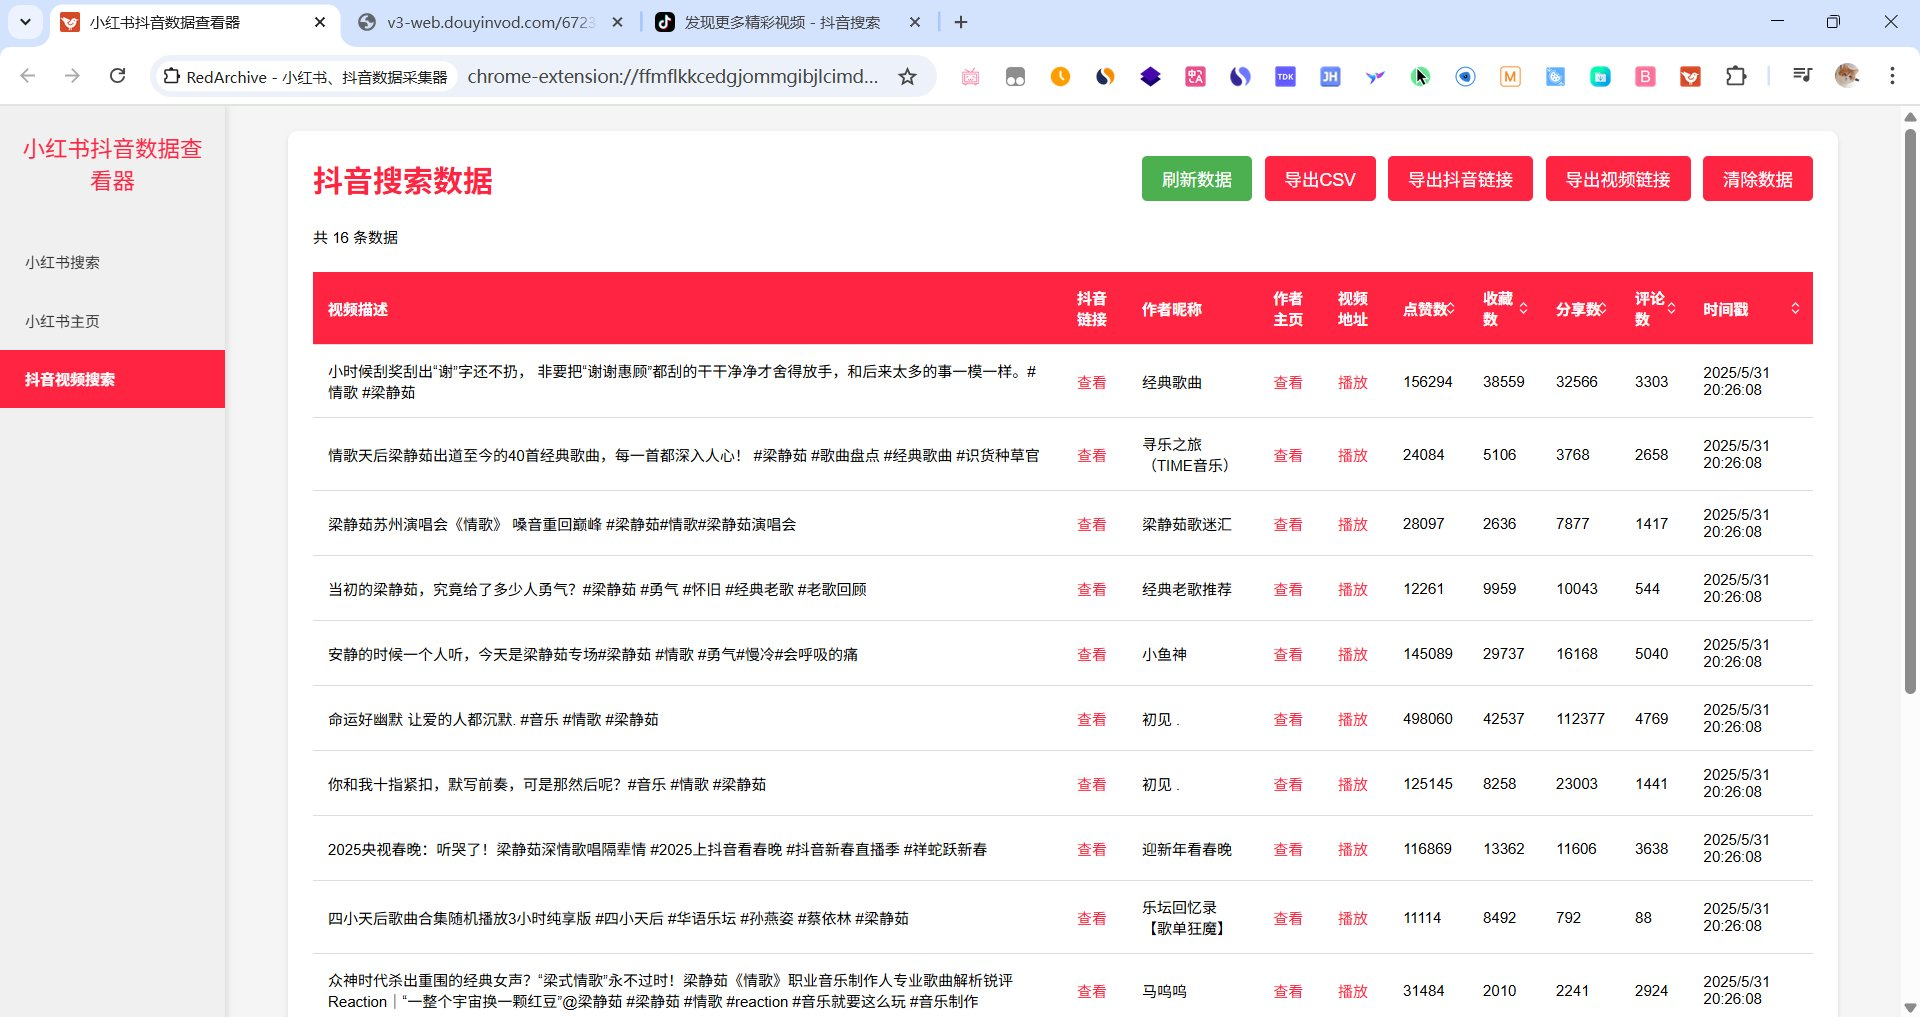The height and width of the screenshot is (1017, 1920).
Task: Bookmark this page with the star icon
Action: point(907,76)
